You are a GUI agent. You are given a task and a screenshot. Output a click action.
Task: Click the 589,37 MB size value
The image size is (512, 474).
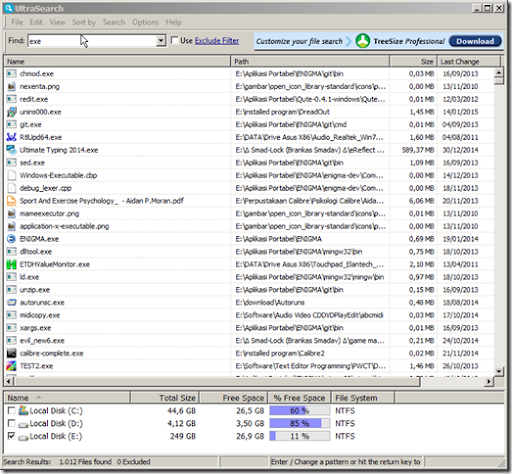pos(418,150)
